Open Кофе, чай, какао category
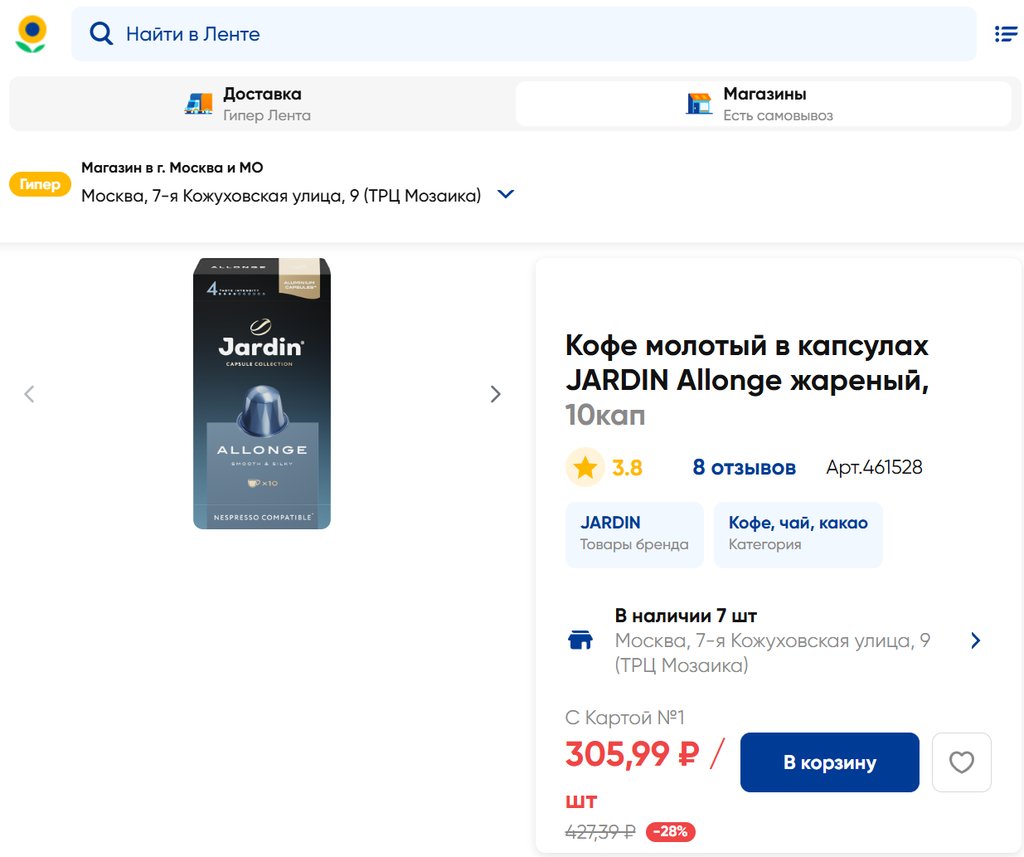 point(798,534)
